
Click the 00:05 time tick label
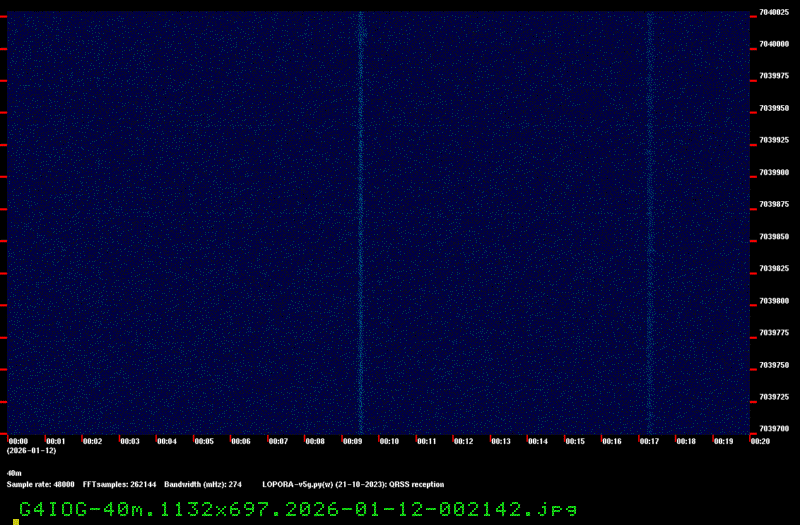tap(204, 441)
